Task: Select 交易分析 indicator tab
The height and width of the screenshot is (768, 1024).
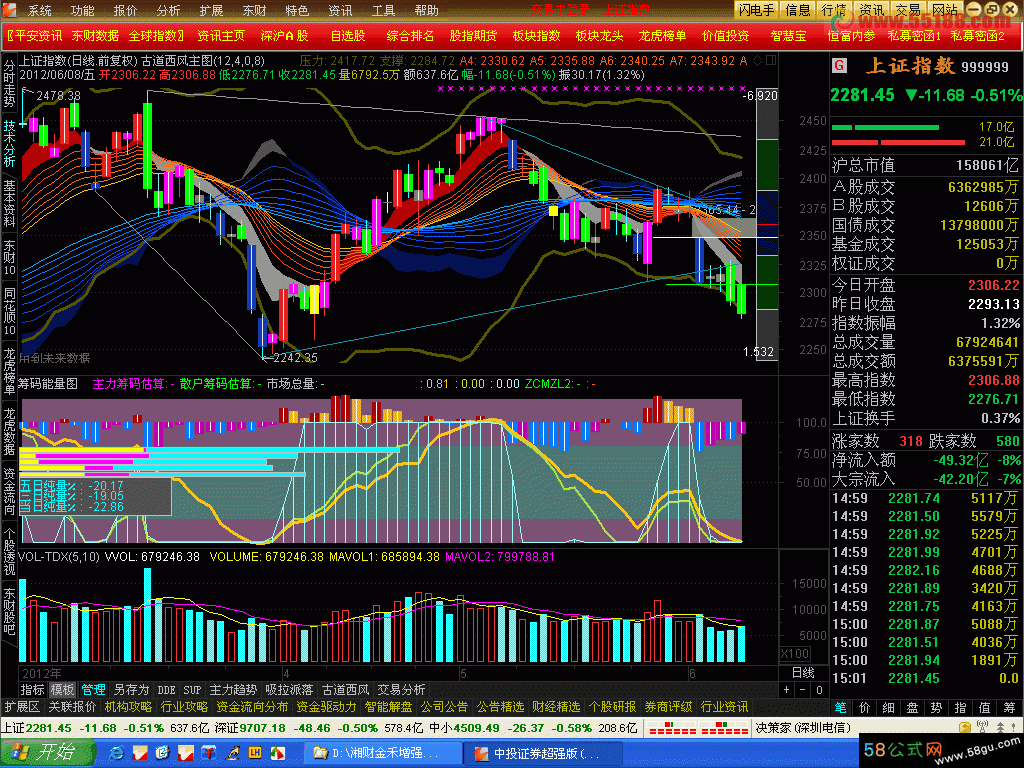Action: tap(401, 690)
